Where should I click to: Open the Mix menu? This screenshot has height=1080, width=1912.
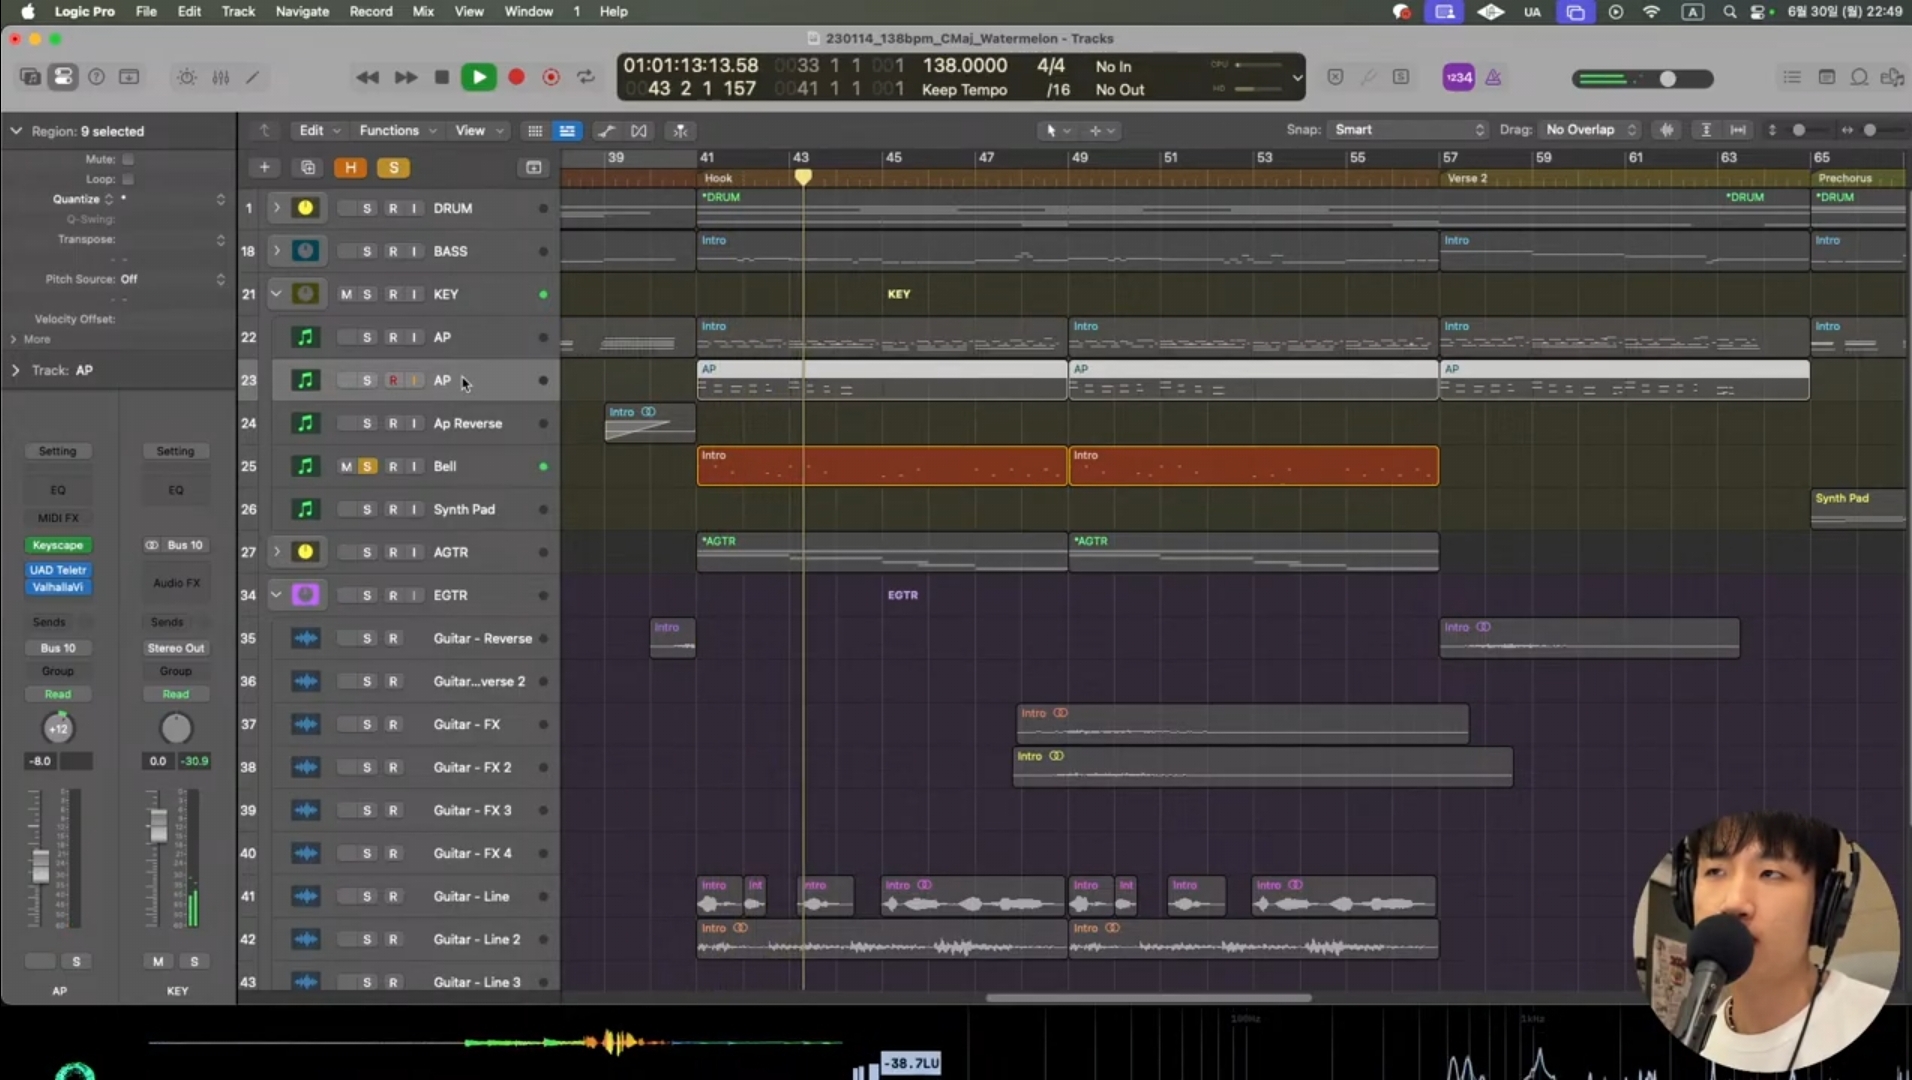[423, 11]
